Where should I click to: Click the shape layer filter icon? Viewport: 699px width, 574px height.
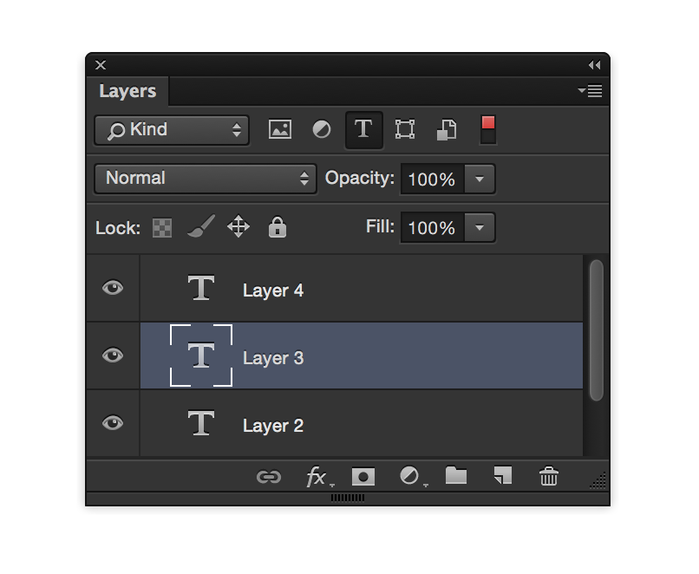(404, 130)
